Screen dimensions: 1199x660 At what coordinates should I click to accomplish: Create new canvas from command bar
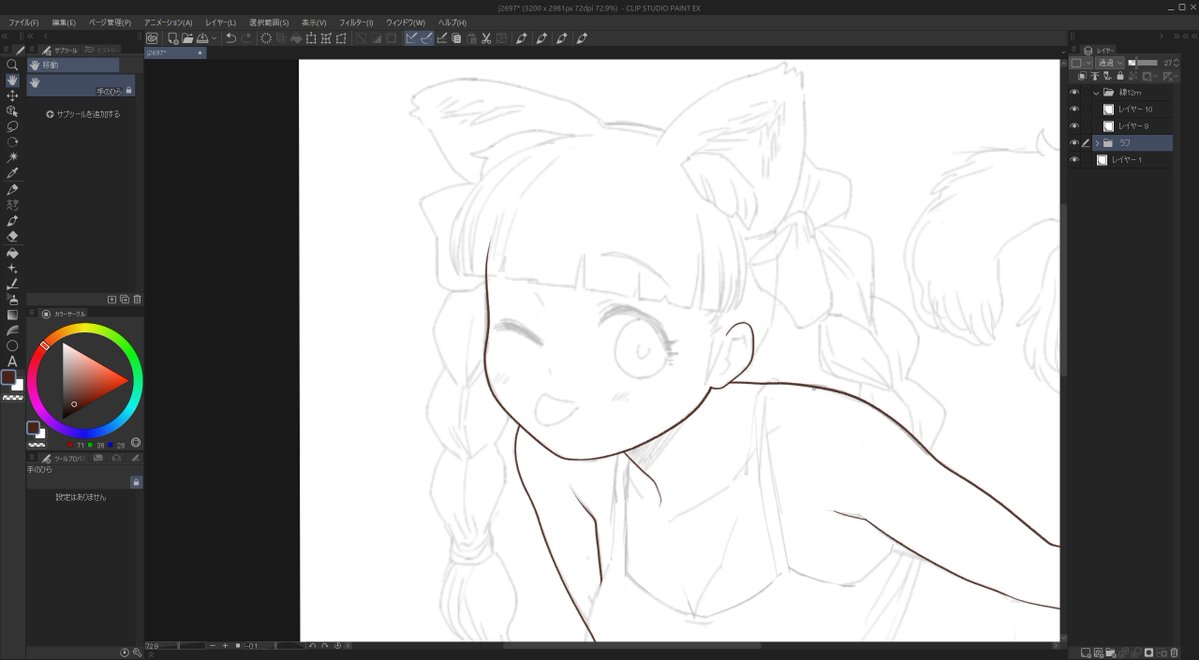pos(173,38)
